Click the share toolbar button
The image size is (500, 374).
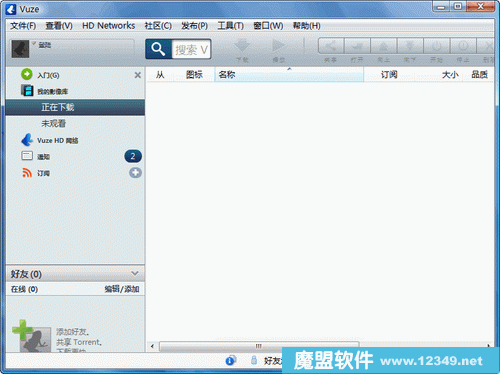[x=331, y=46]
